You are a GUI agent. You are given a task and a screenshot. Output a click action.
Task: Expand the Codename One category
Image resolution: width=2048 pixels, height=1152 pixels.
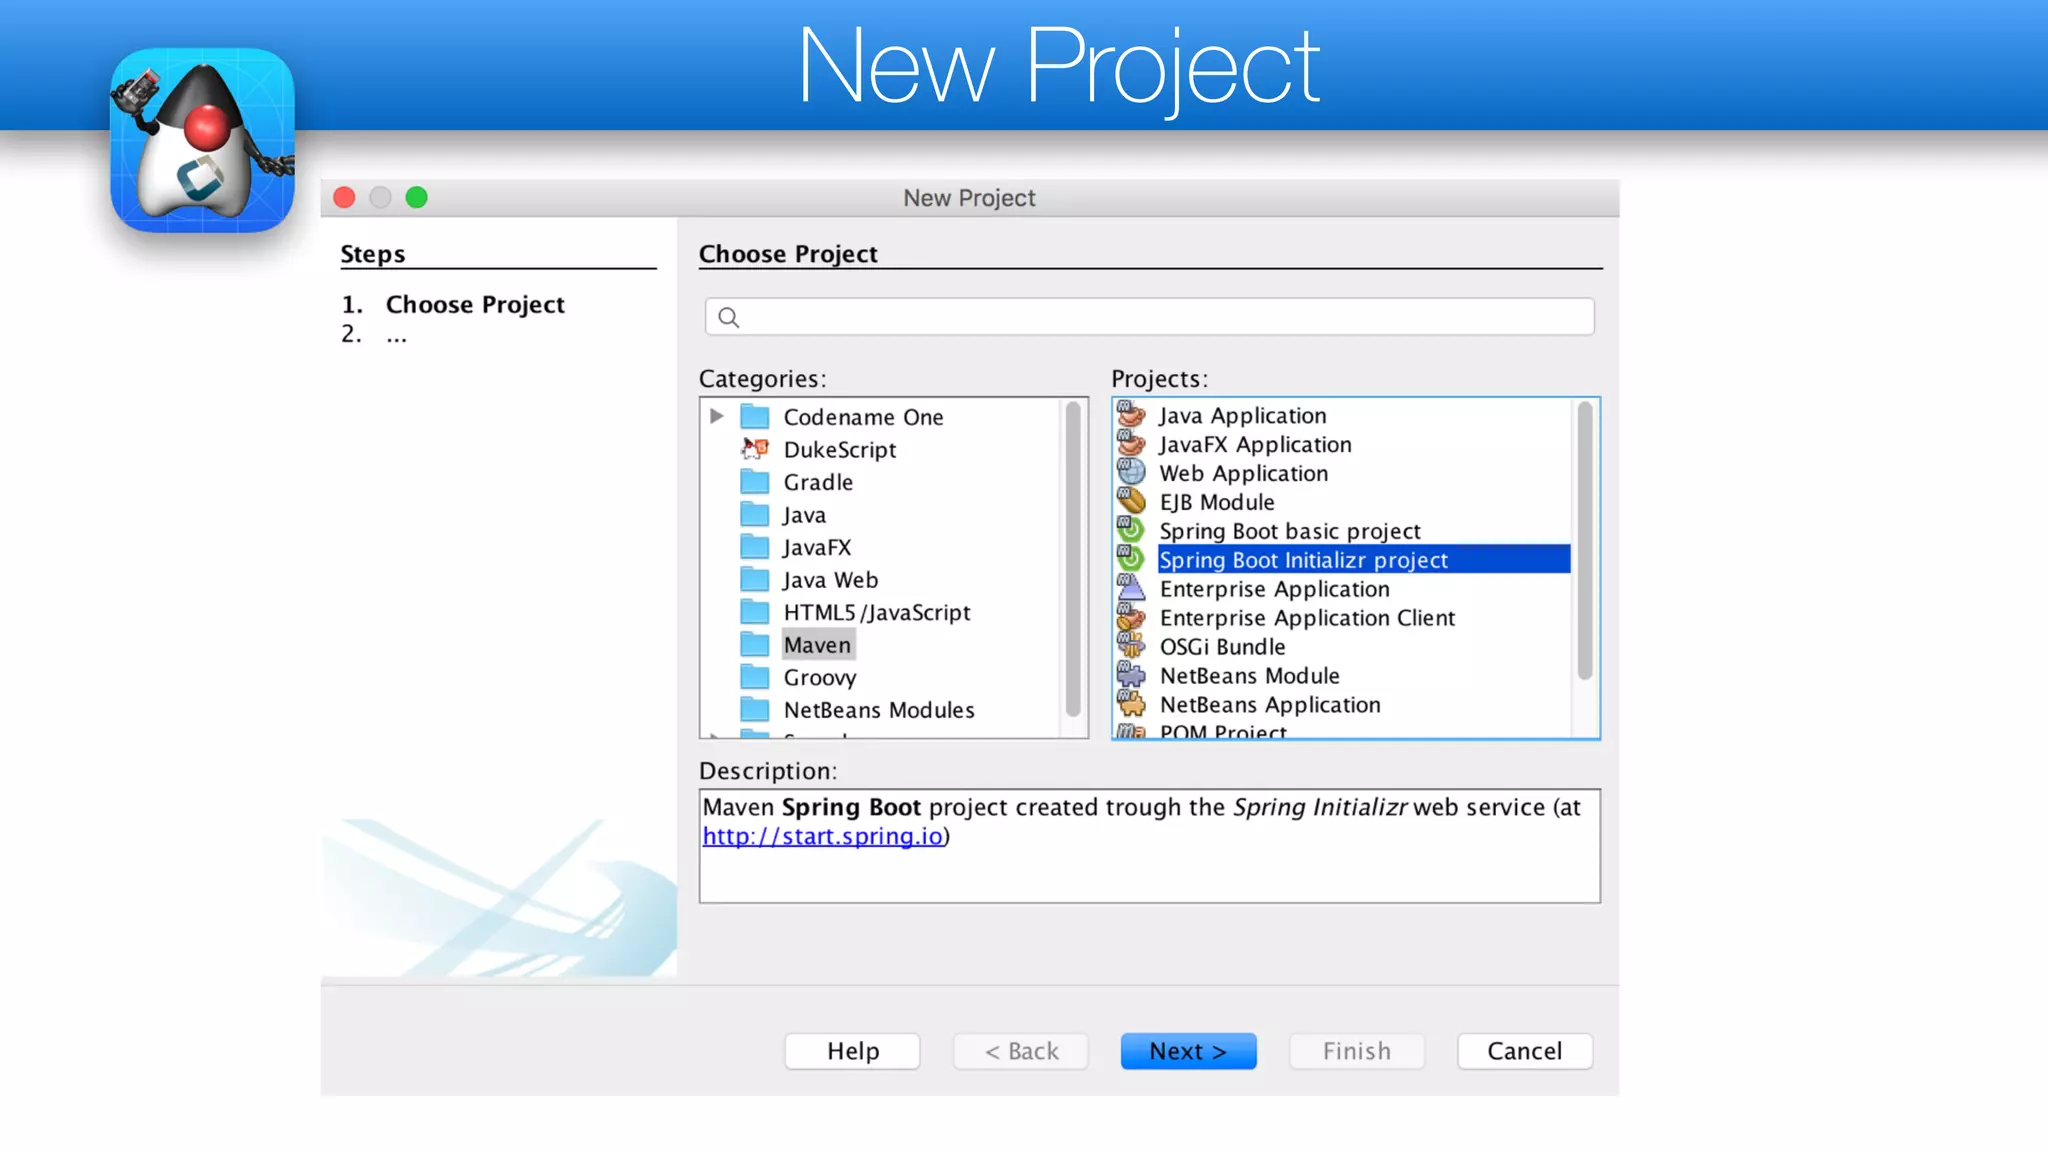(x=716, y=416)
